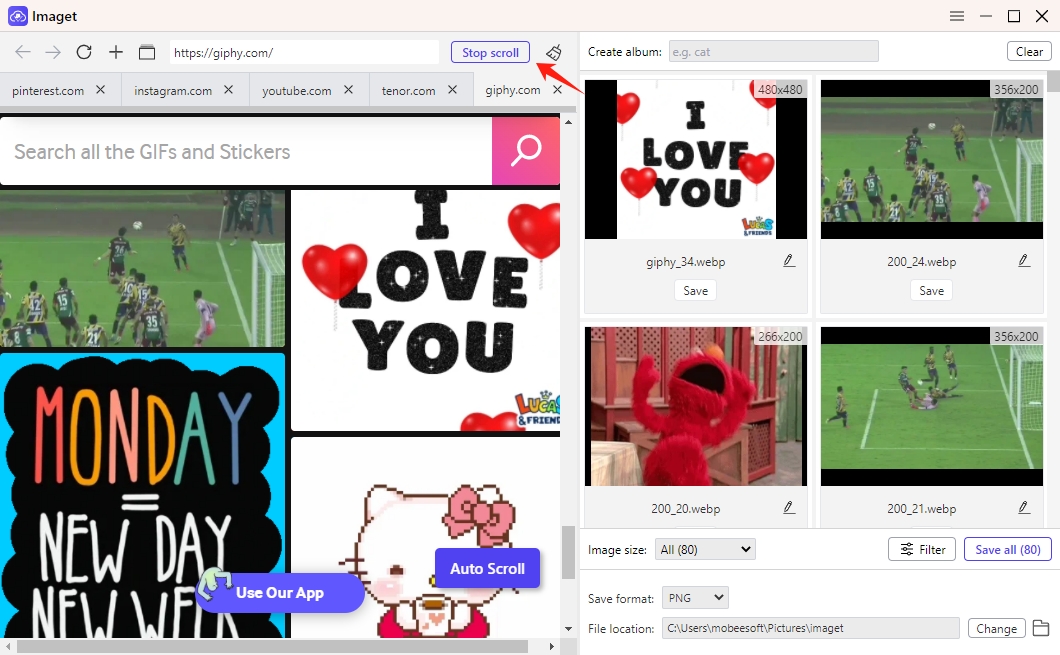
Task: Click the results panel vertical scrollbar
Action: tap(1054, 81)
